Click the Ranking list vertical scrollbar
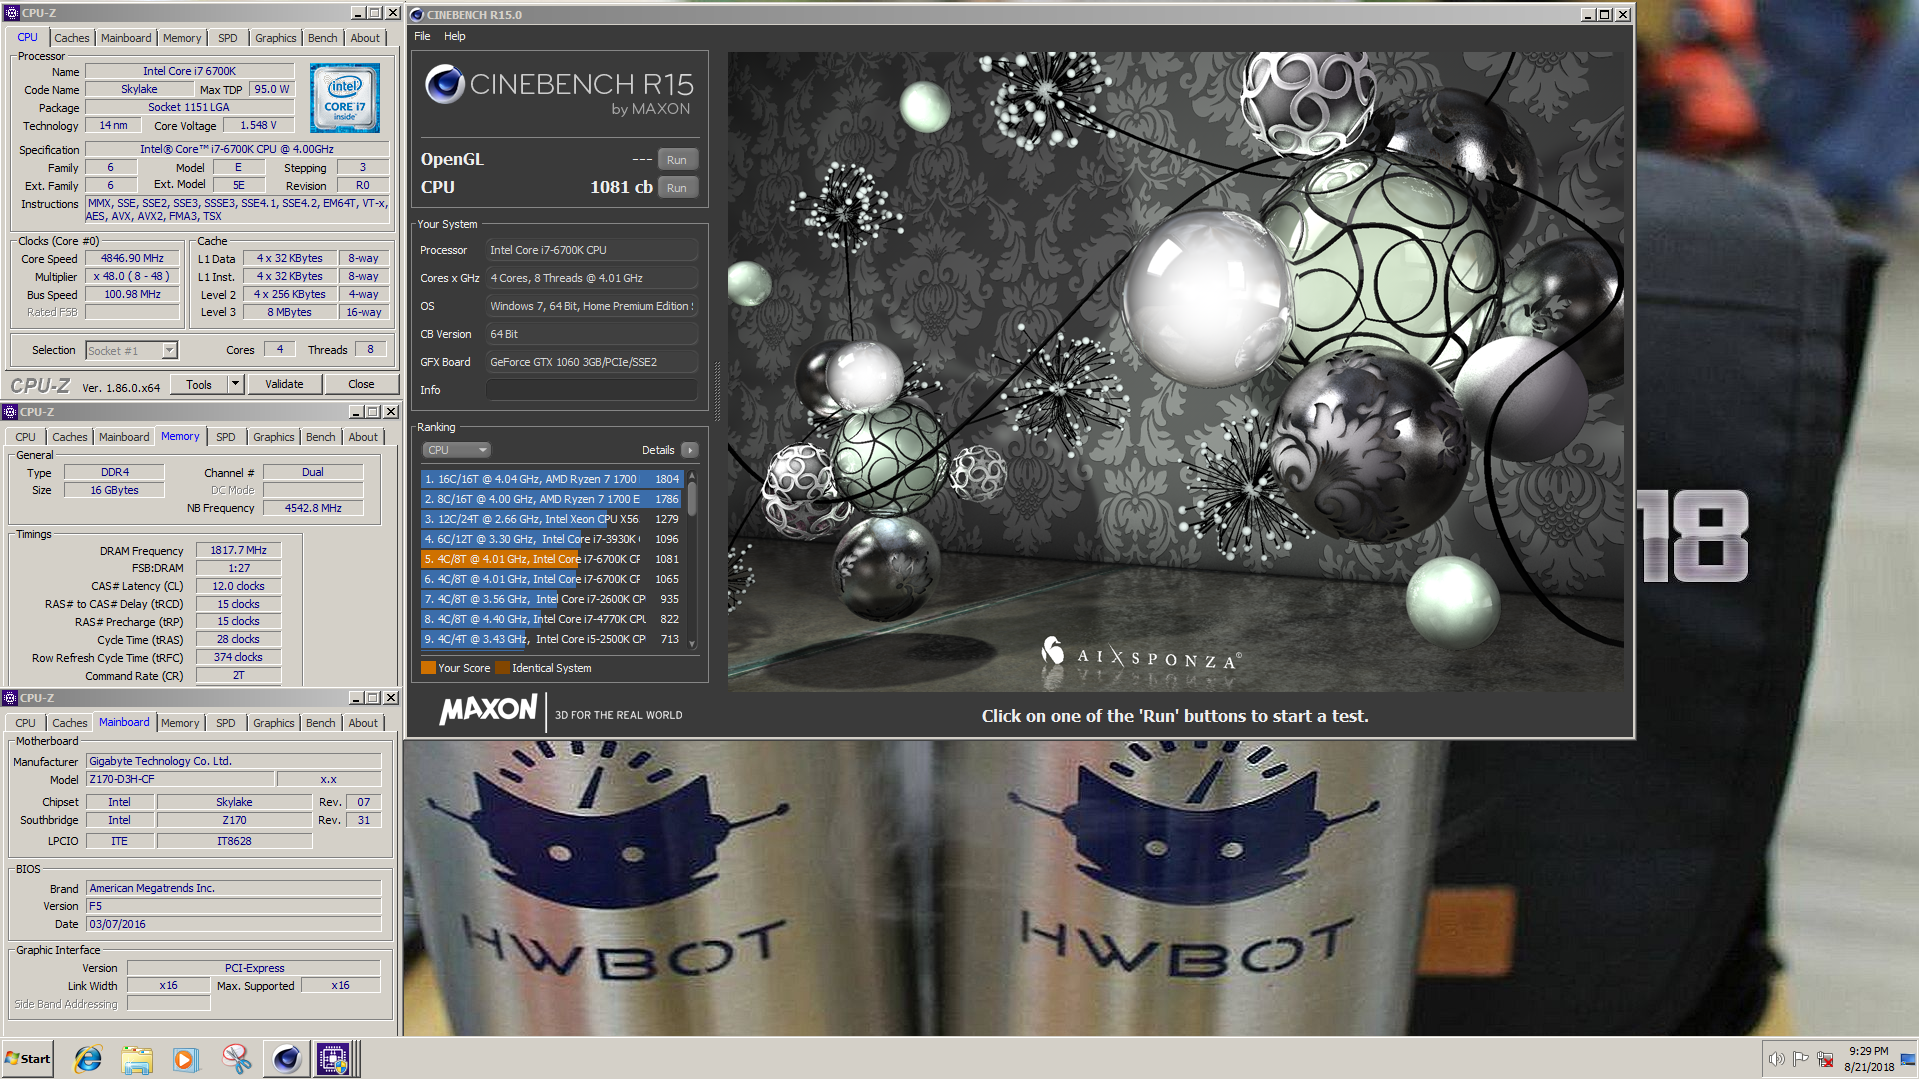This screenshot has height=1079, width=1919. click(692, 558)
